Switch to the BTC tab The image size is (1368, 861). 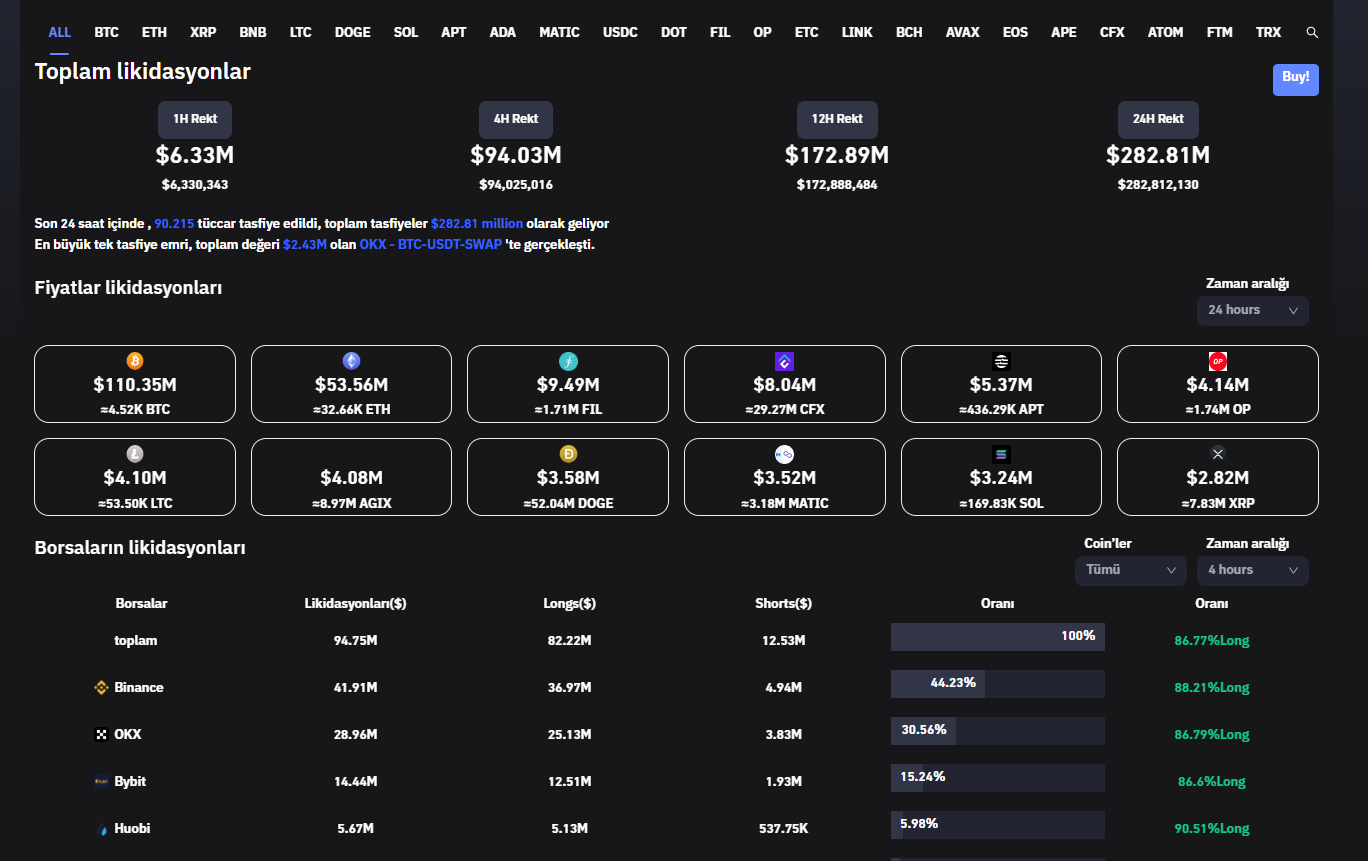pos(106,33)
